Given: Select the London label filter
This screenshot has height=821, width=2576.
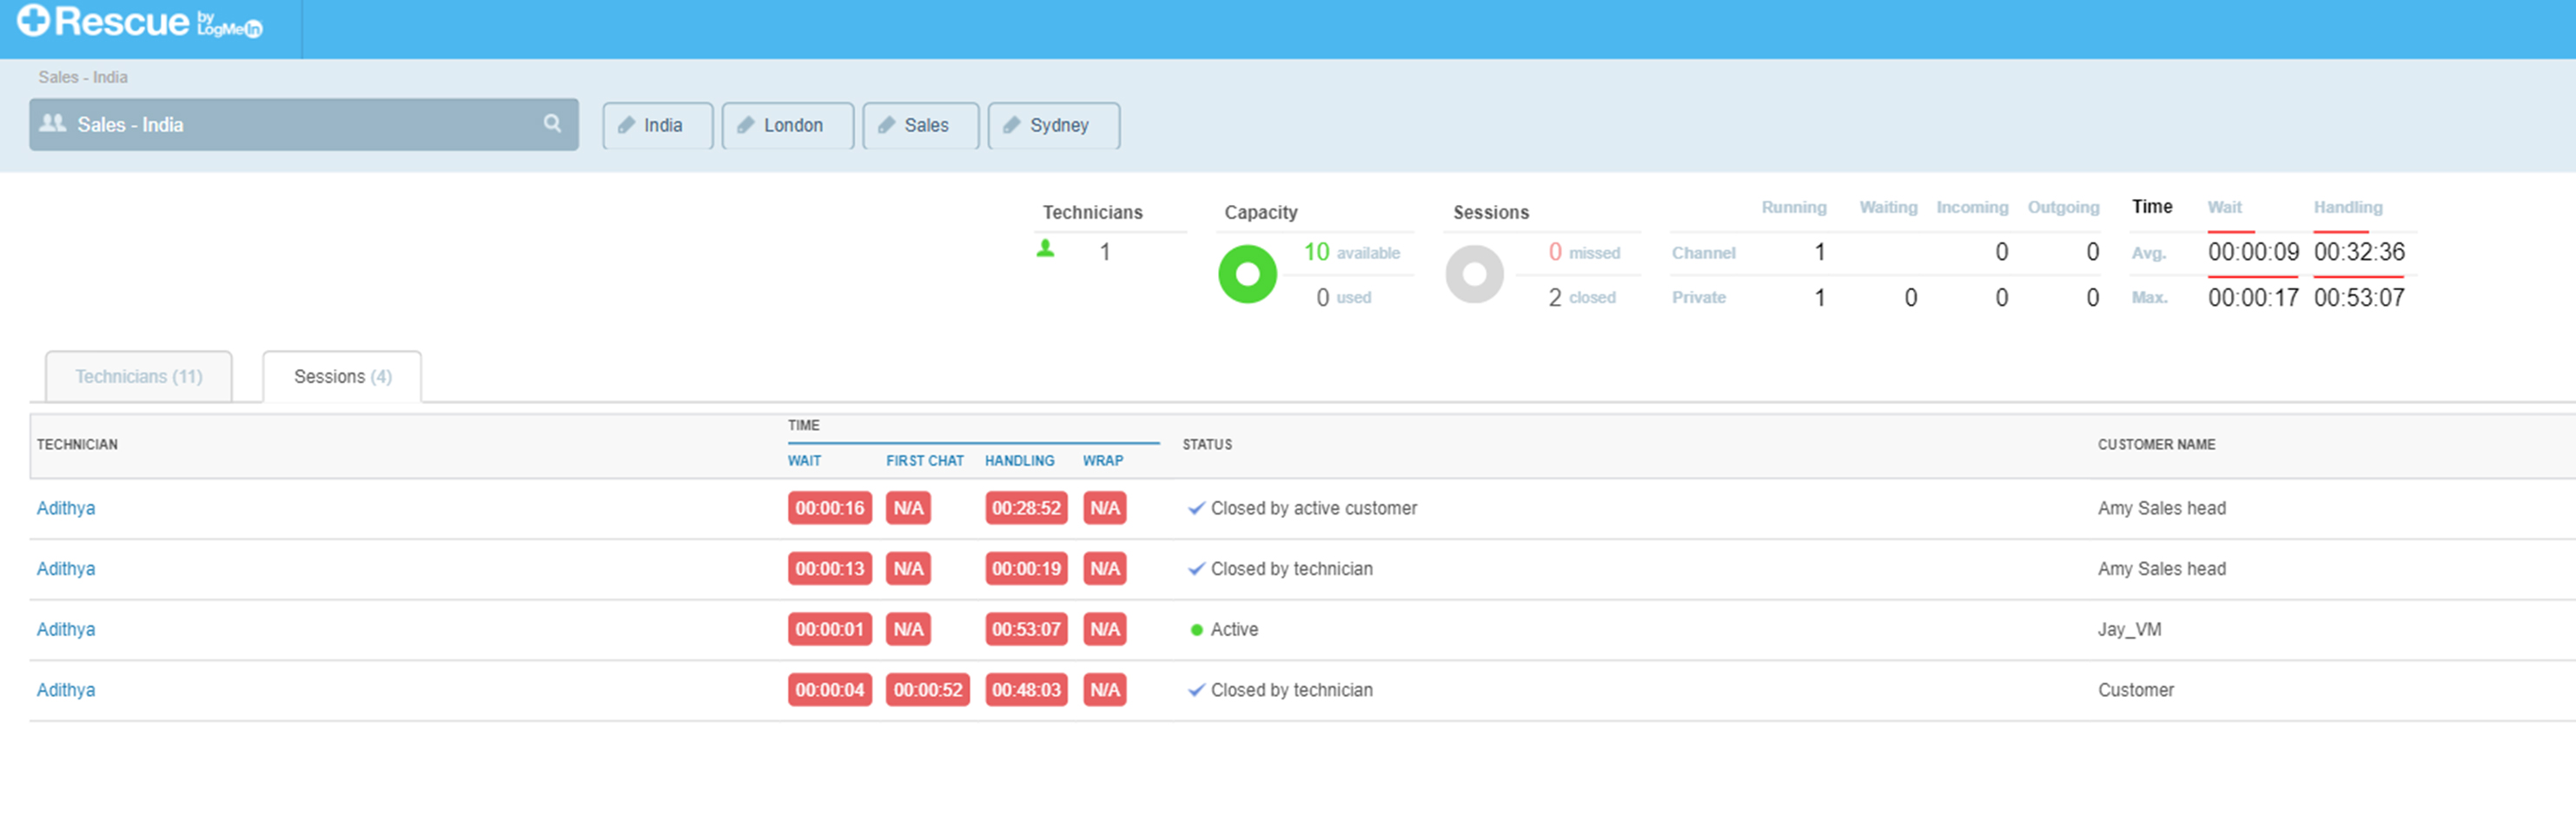Looking at the screenshot, I should [x=788, y=125].
